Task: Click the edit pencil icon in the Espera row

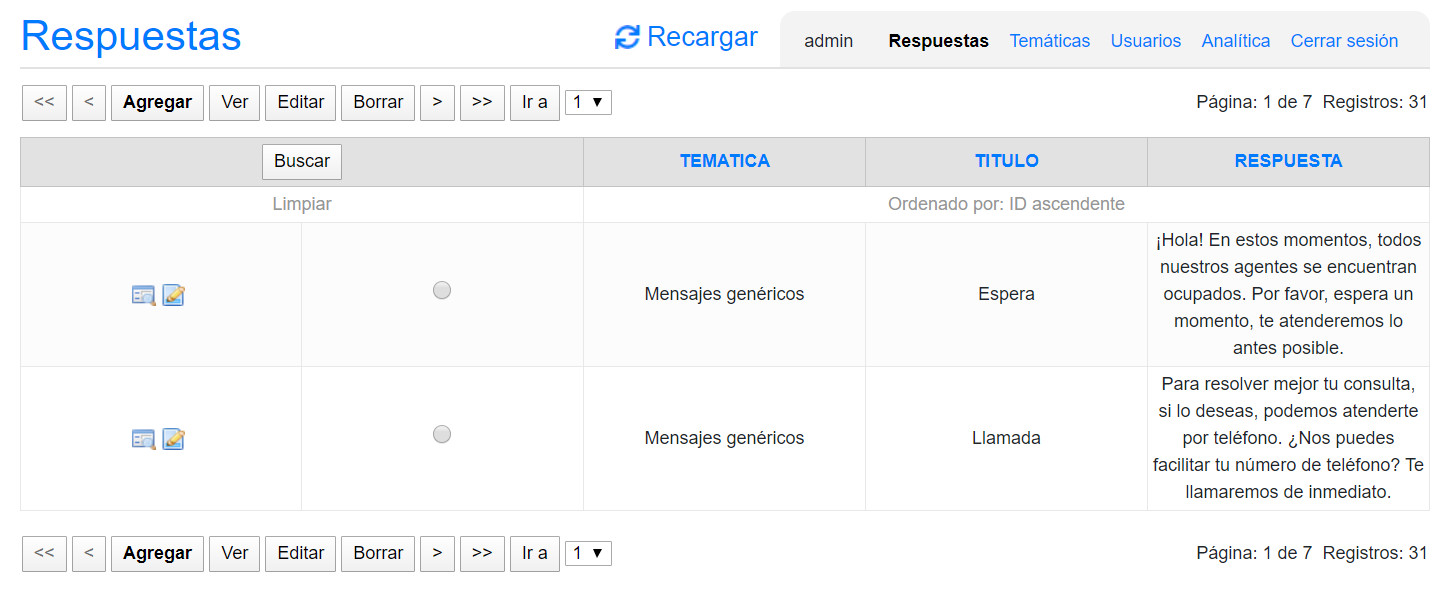Action: click(x=173, y=295)
